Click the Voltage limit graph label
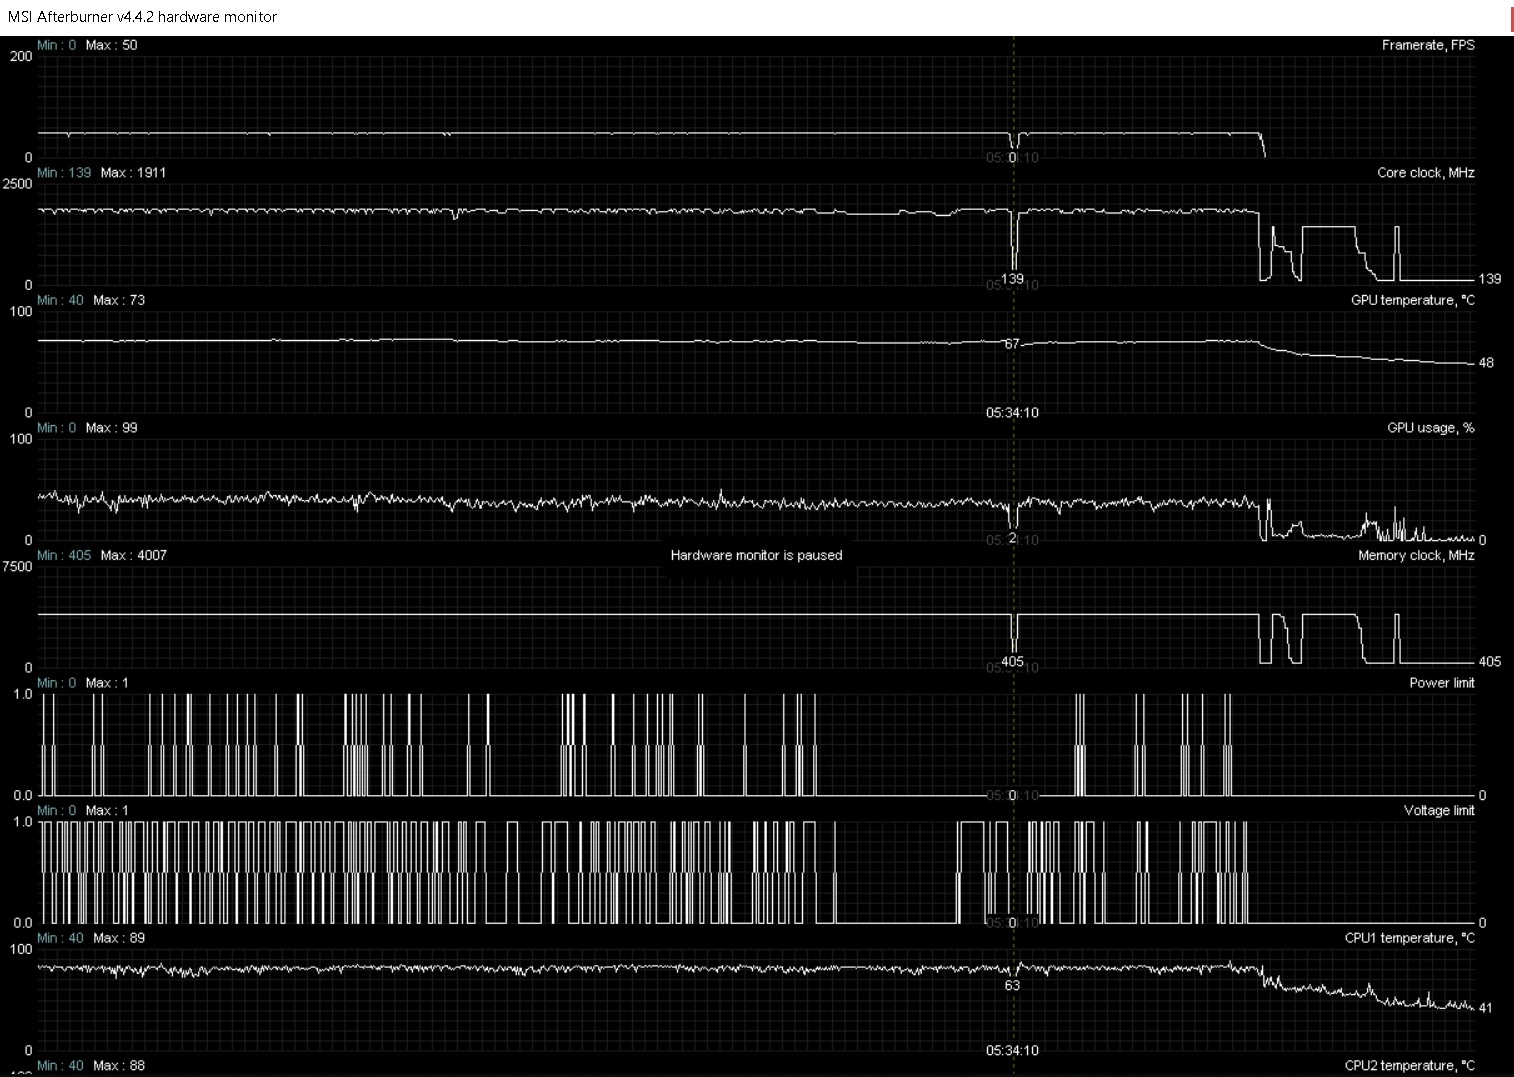 pyautogui.click(x=1438, y=810)
